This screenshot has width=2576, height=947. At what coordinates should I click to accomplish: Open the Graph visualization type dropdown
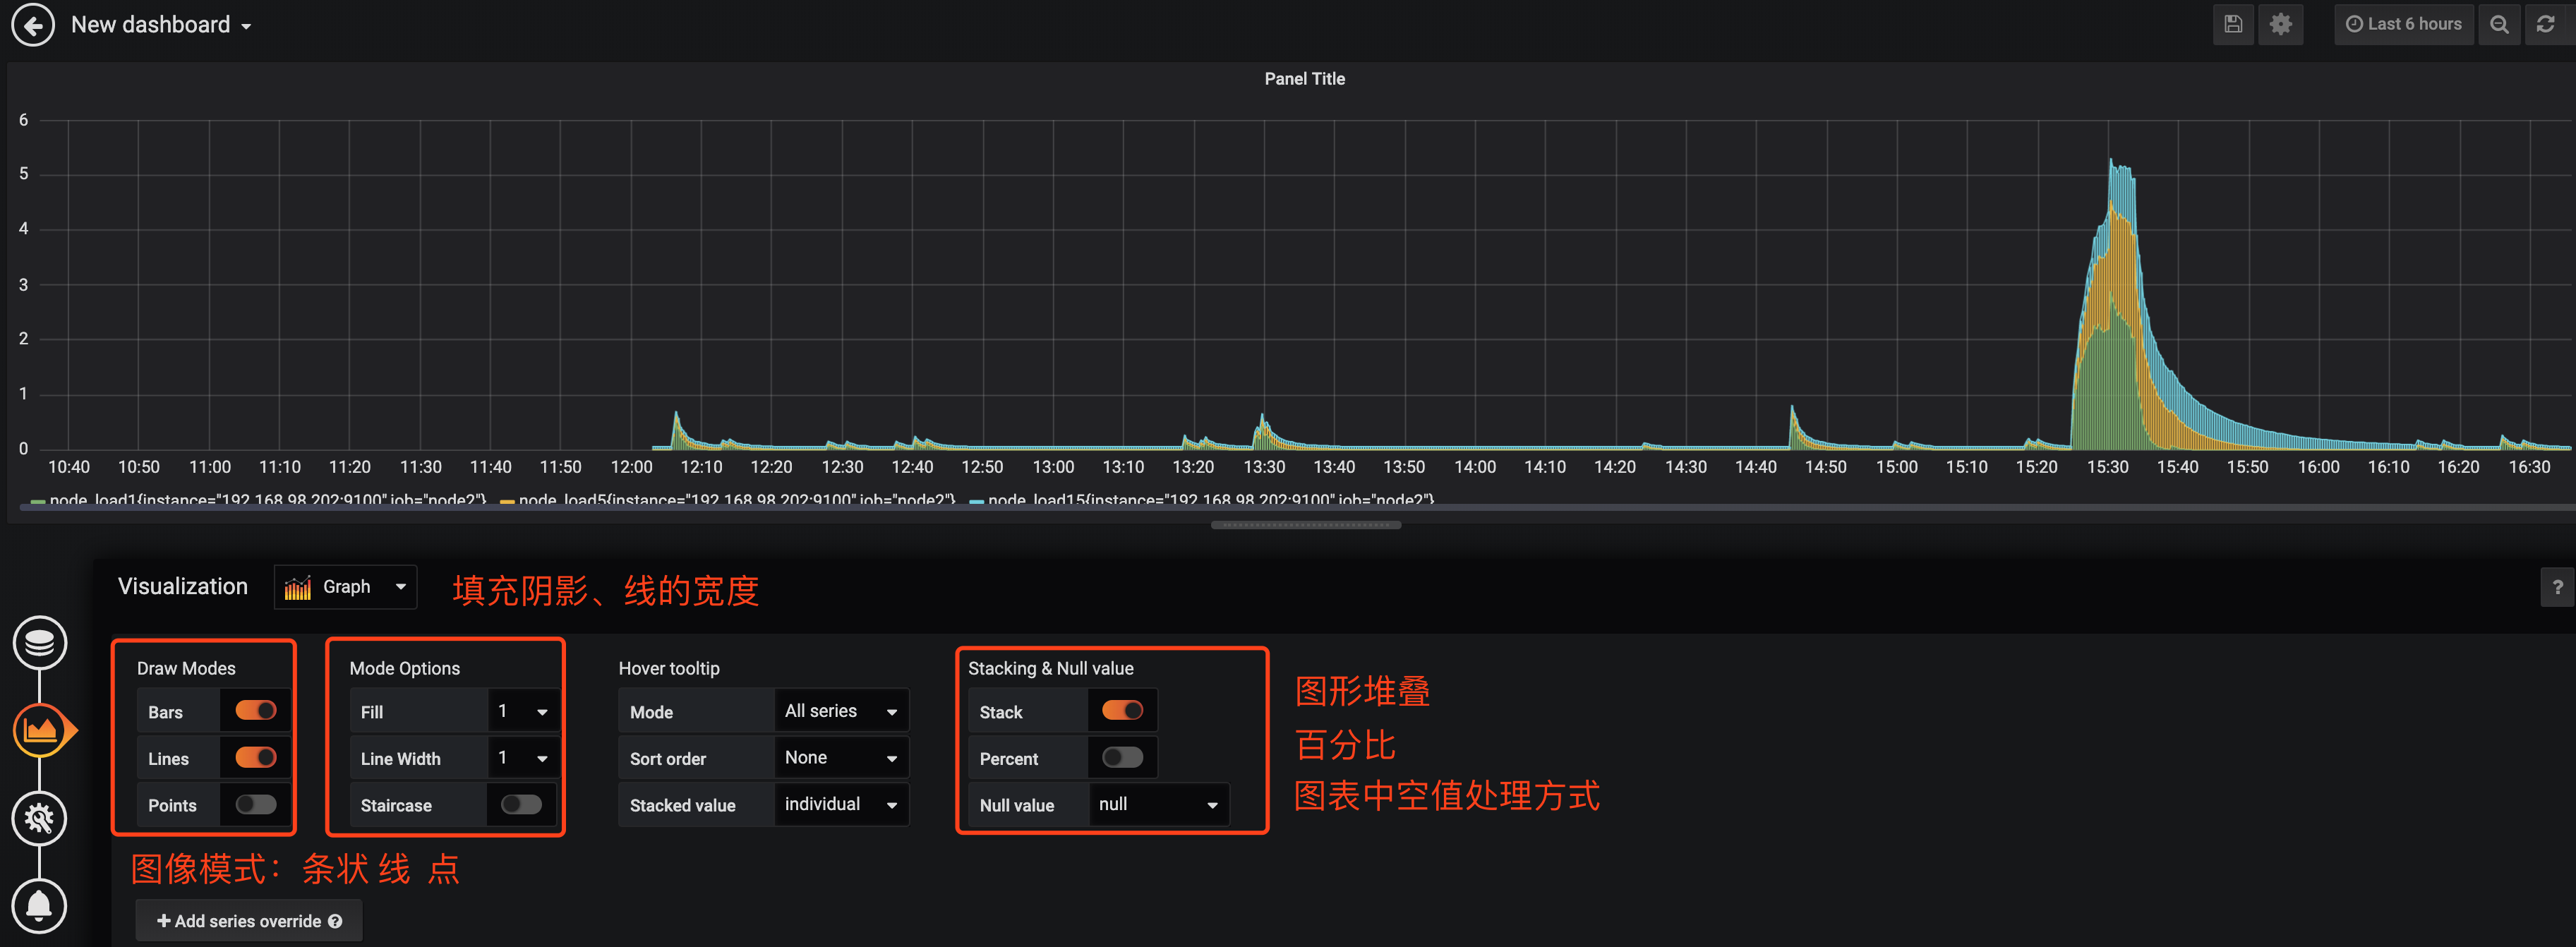pyautogui.click(x=345, y=586)
